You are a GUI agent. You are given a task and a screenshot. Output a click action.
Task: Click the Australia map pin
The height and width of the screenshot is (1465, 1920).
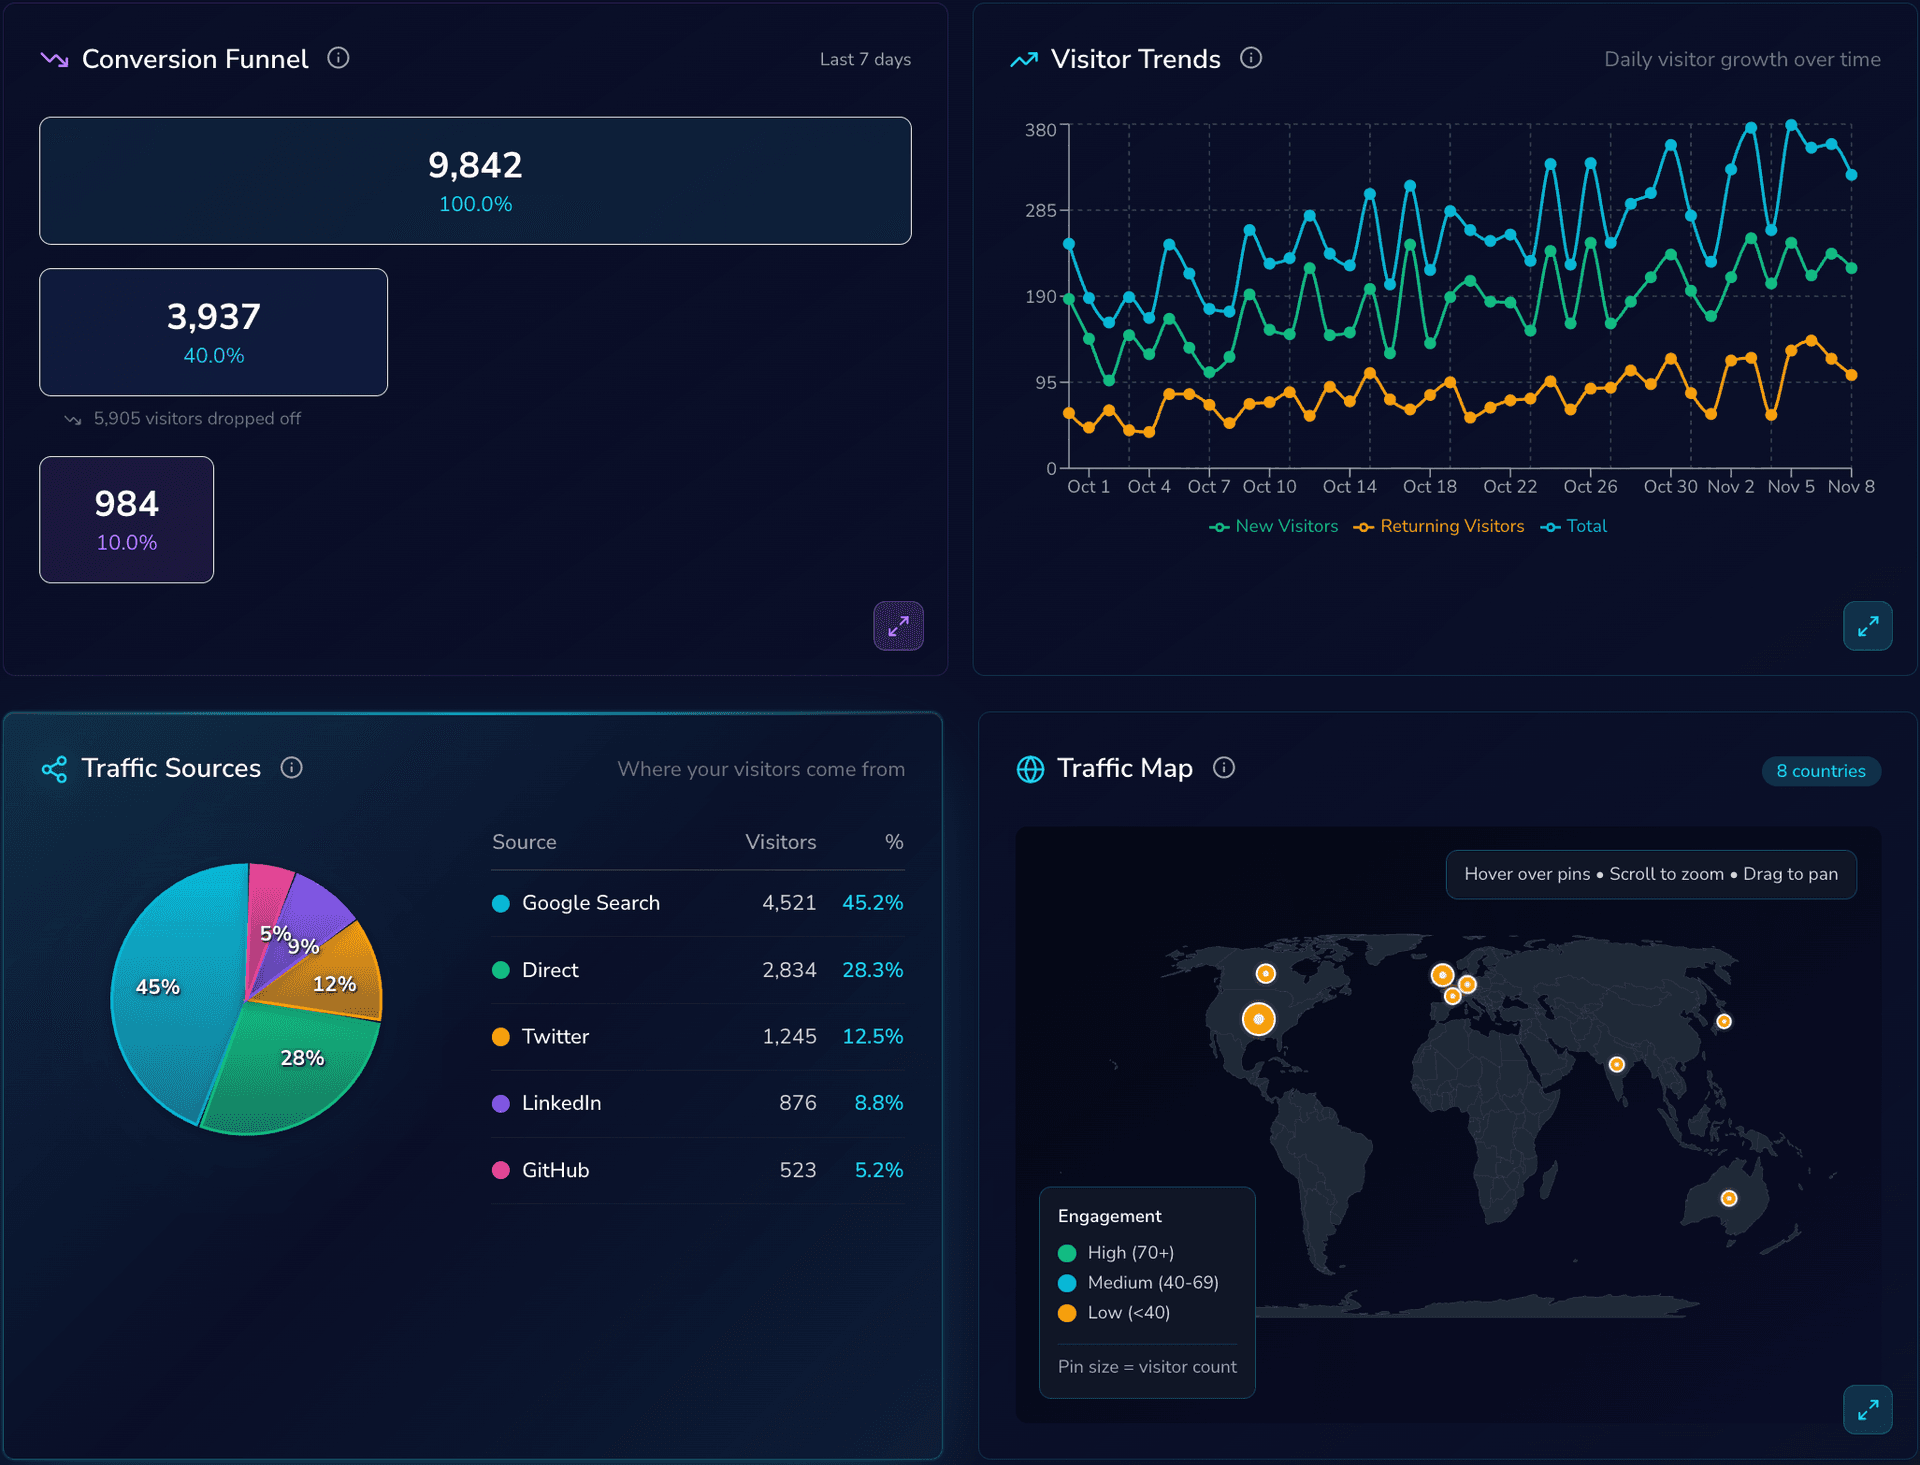click(x=1729, y=1197)
